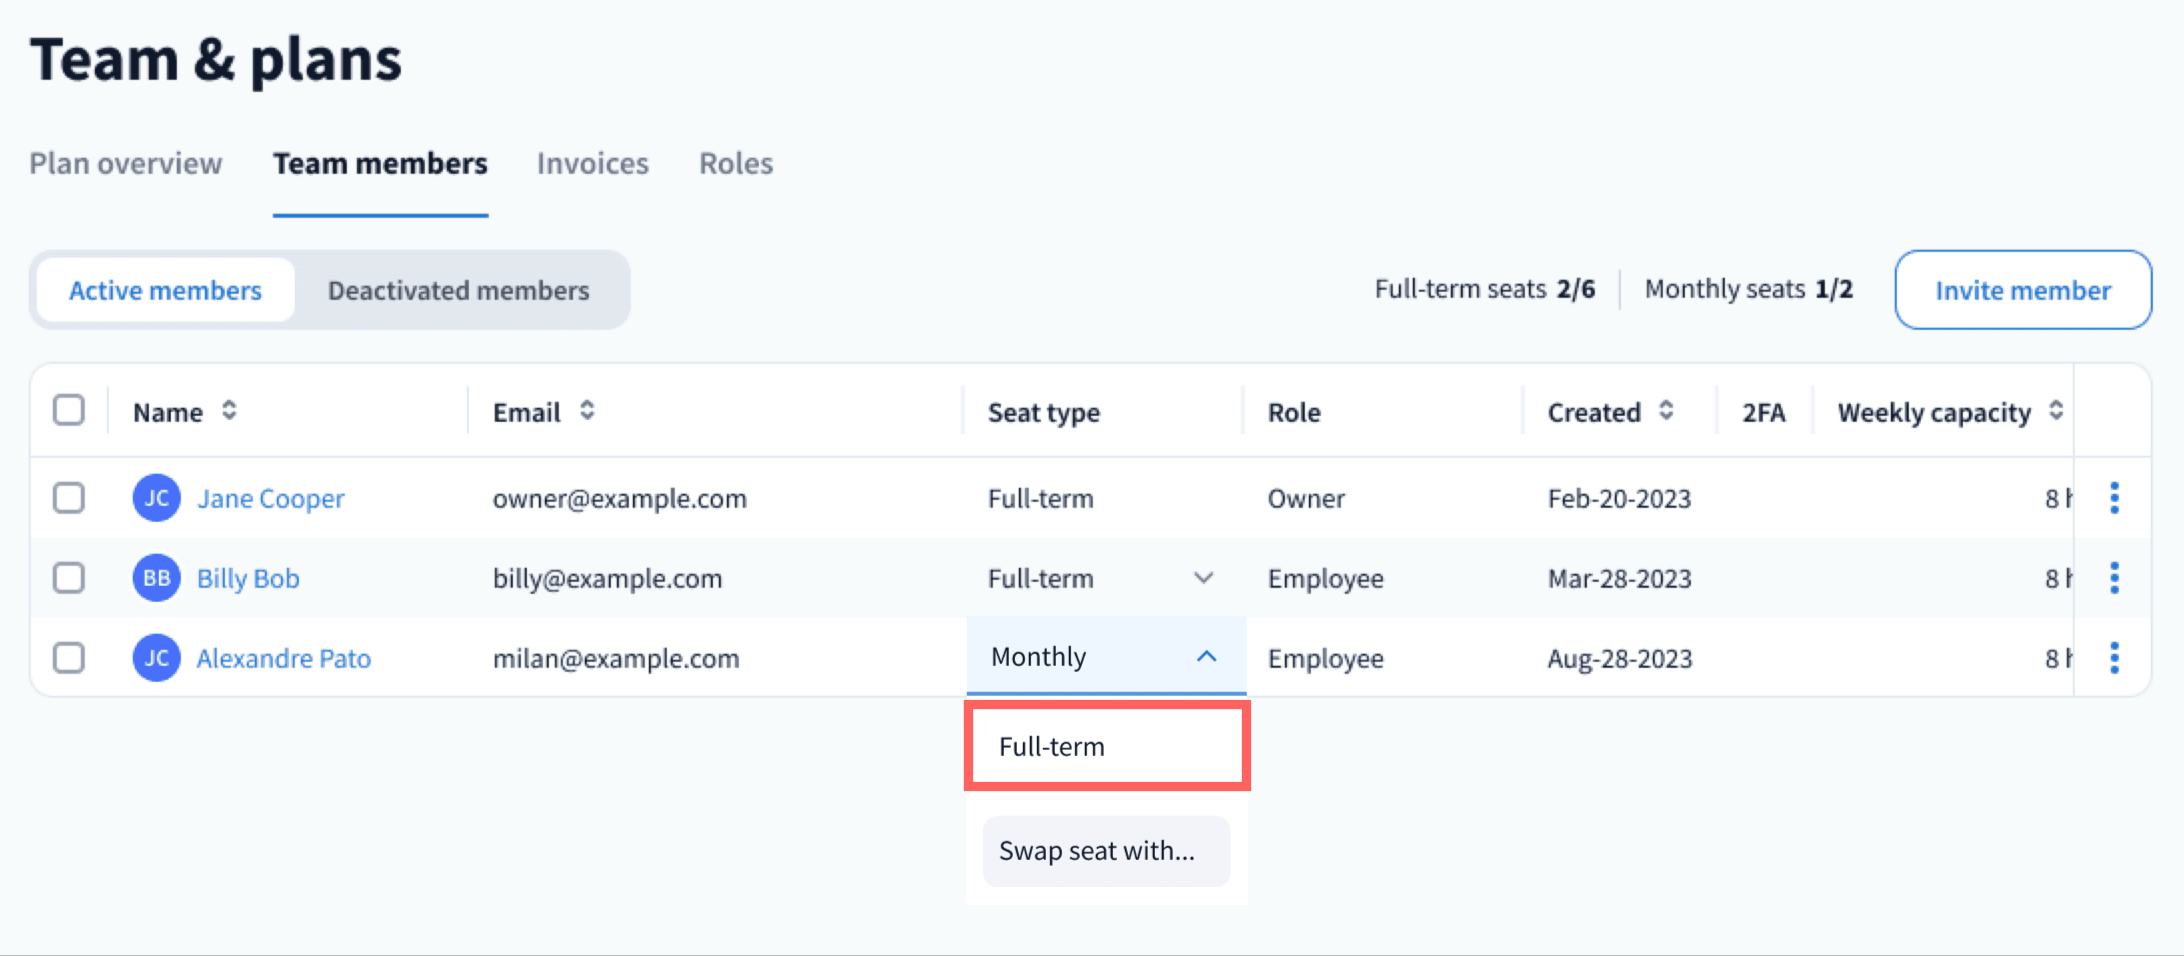Open the three-dot menu for Alexandre Pato
The height and width of the screenshot is (956, 2184).
pos(2114,658)
